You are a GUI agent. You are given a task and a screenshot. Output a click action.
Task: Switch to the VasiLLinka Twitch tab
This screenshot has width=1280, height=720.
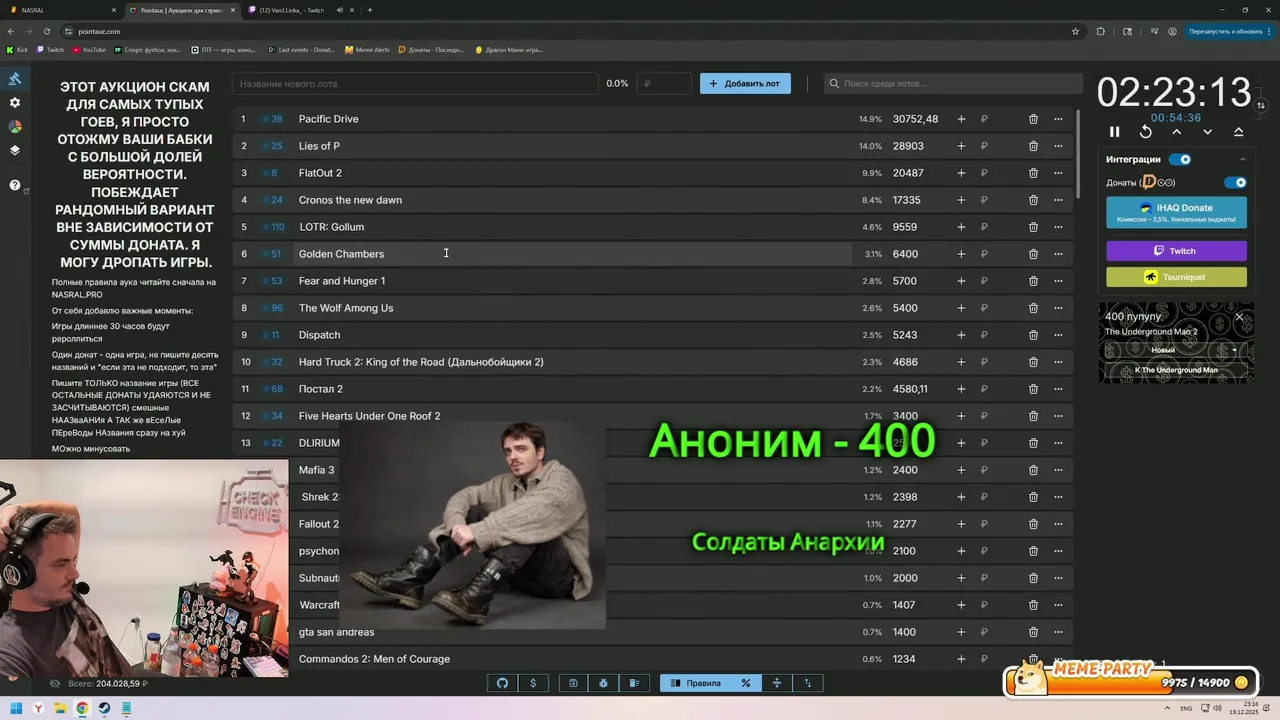300,10
